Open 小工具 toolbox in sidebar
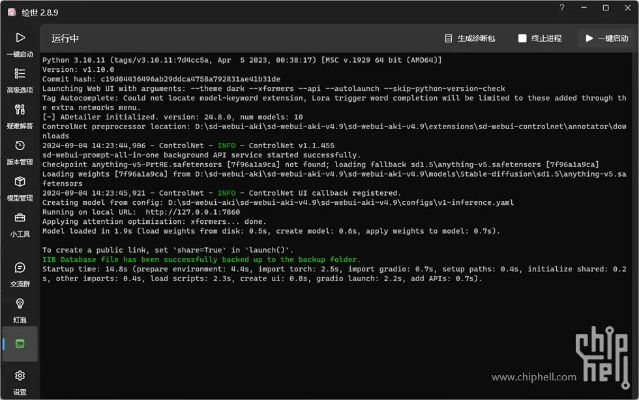 pos(19,224)
